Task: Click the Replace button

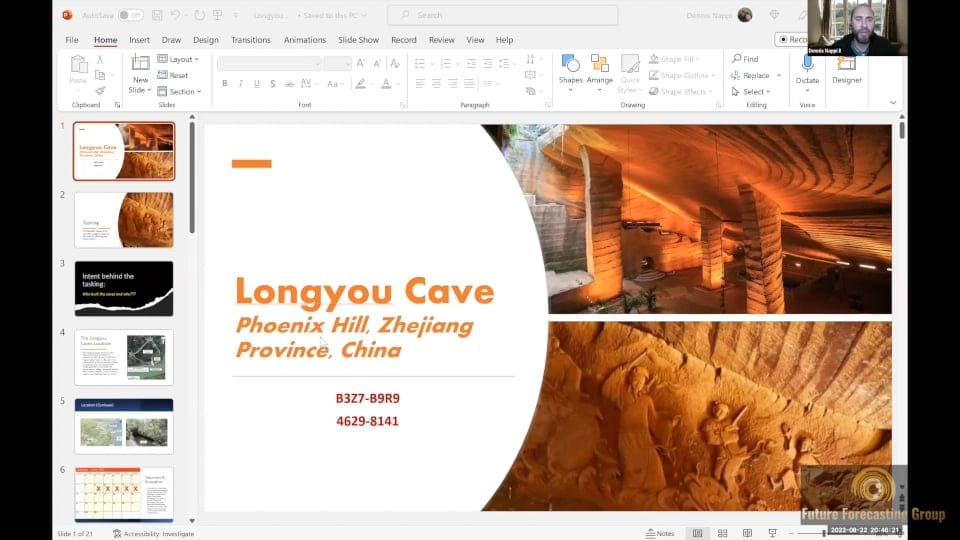Action: 752,75
